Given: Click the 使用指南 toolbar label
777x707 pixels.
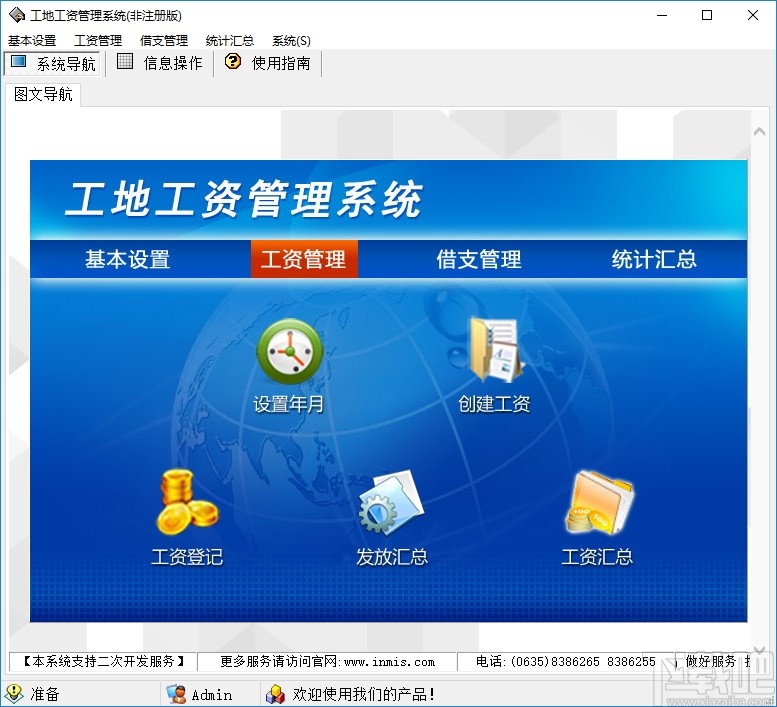Looking at the screenshot, I should [281, 63].
